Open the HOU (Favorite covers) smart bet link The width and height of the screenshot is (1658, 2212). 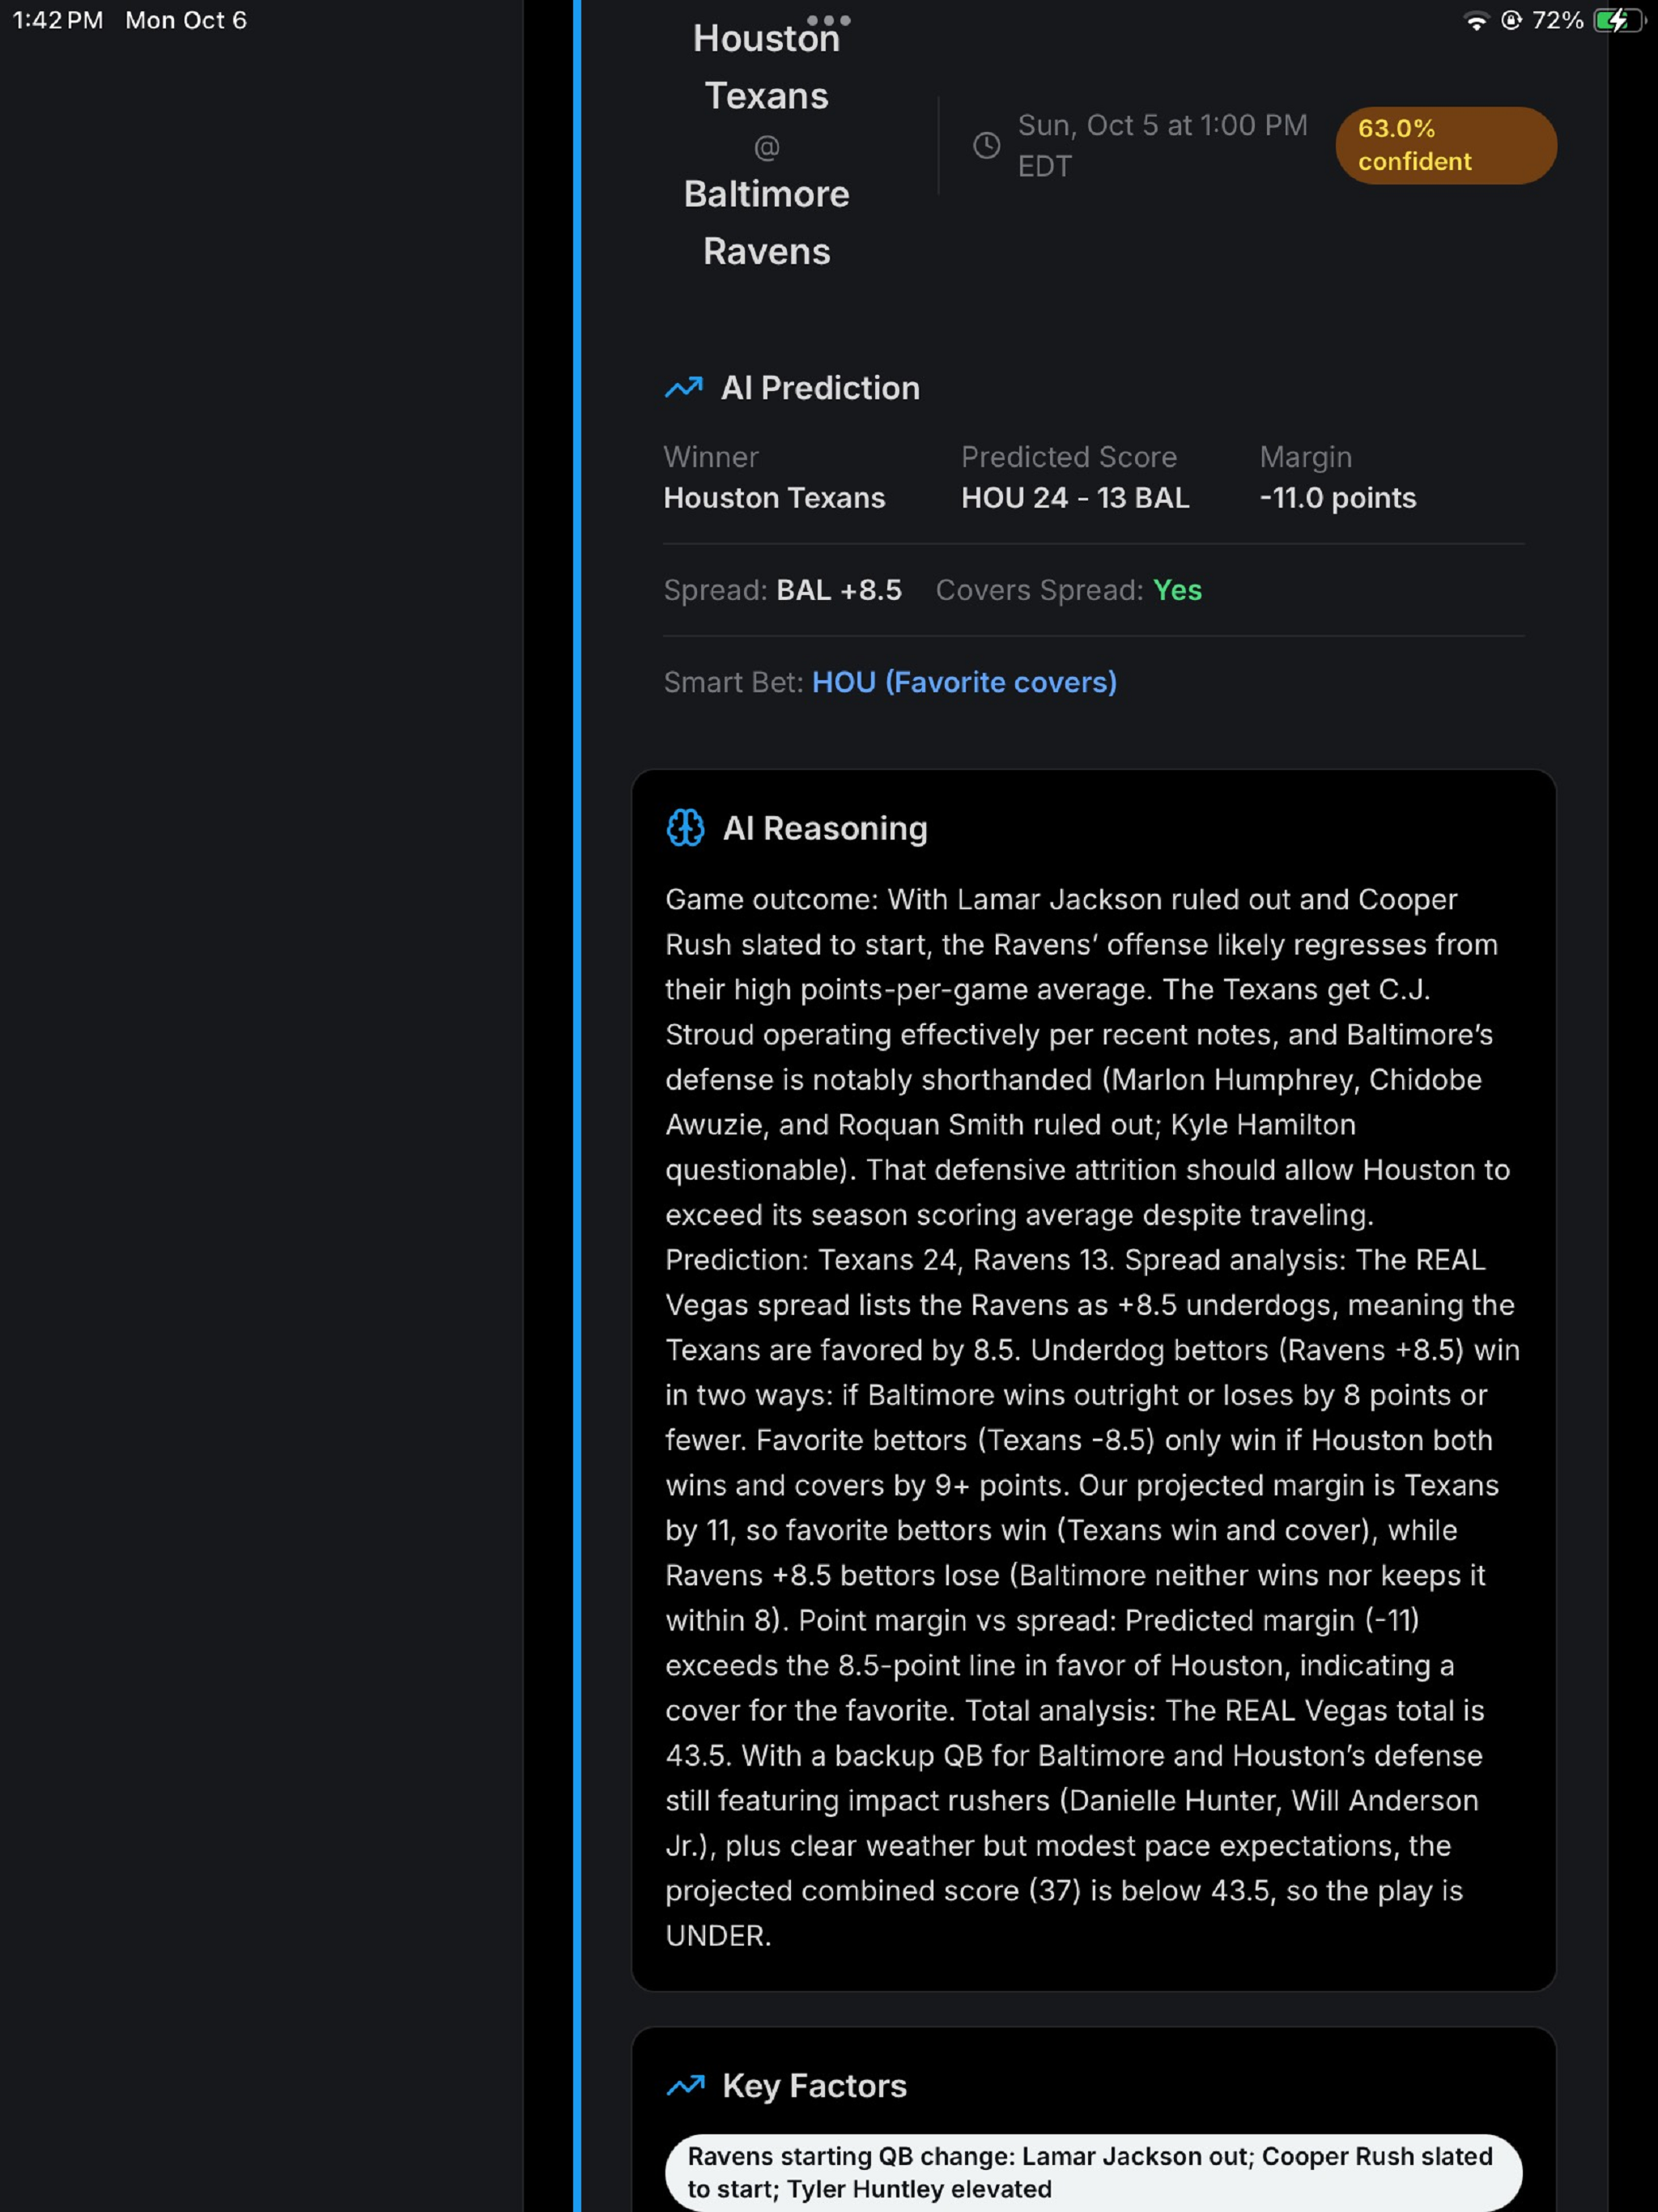click(964, 682)
